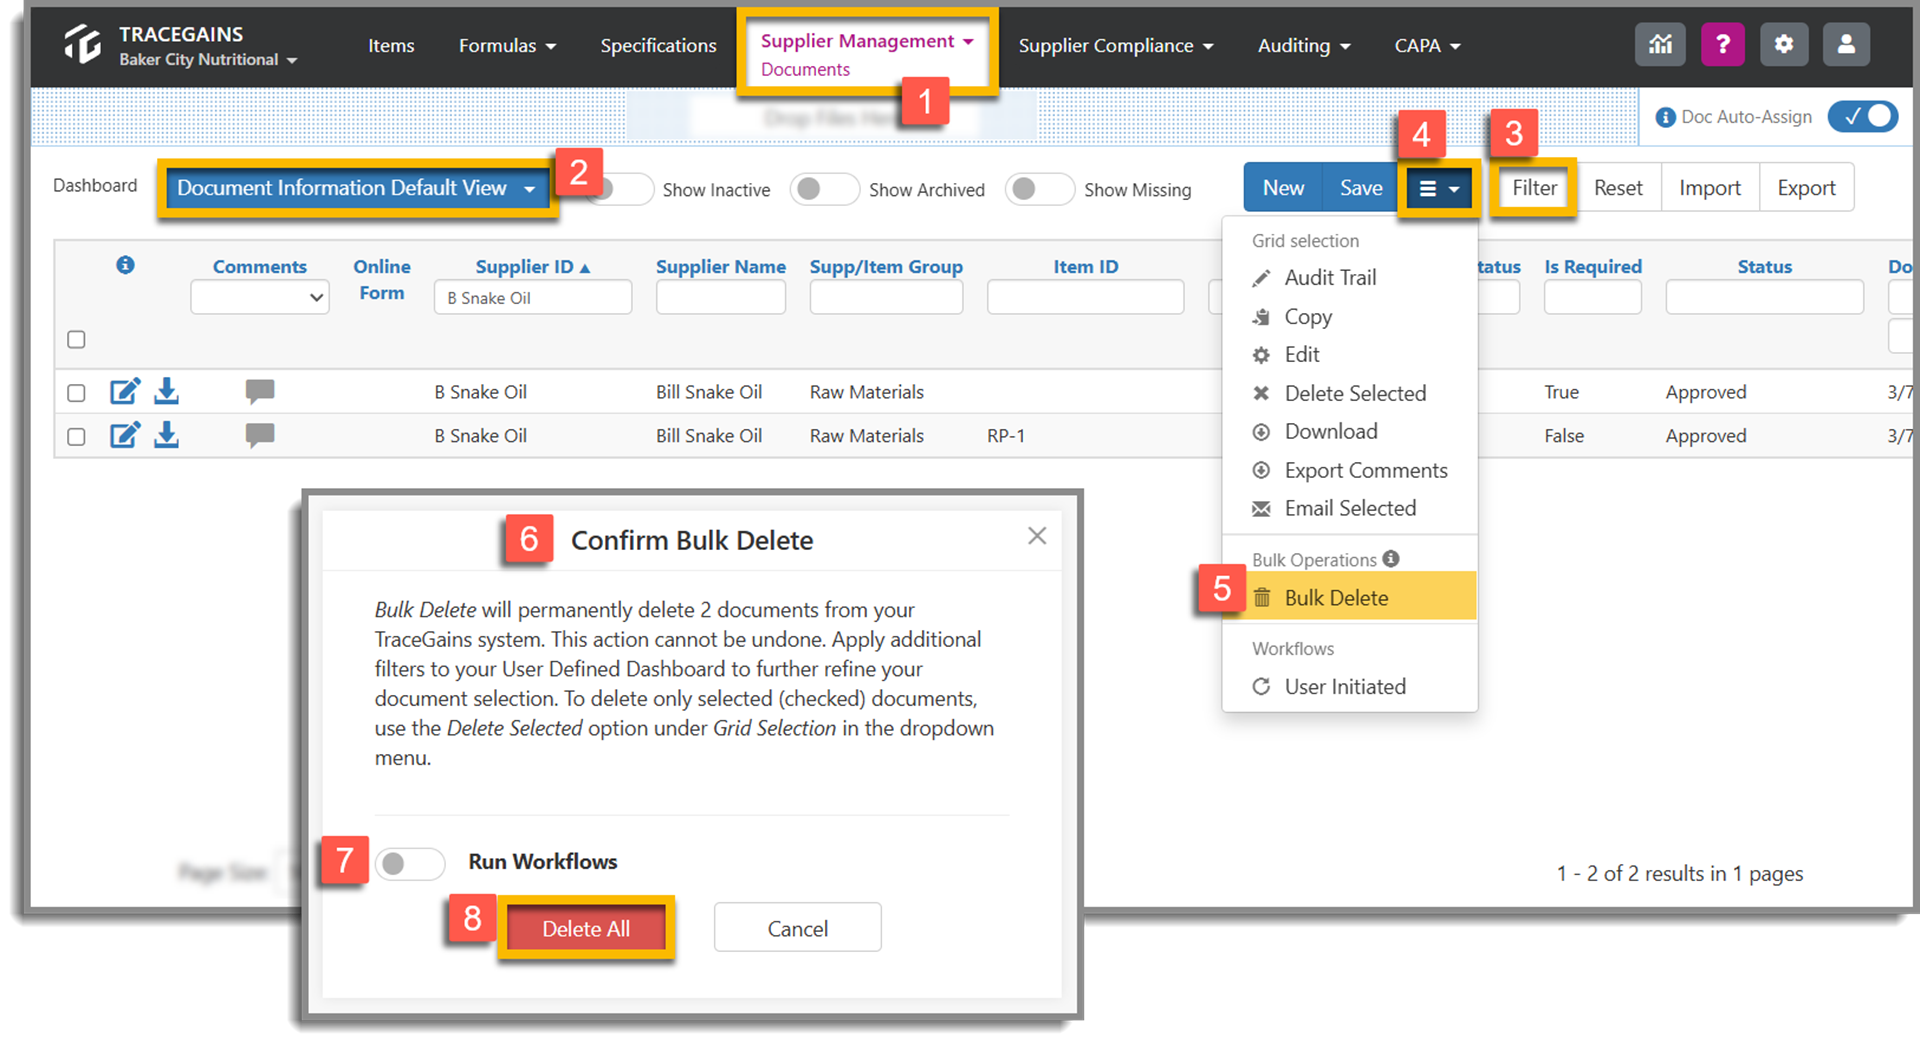Expand the CAPA menu
Viewport: 1920px width, 1044px height.
click(1427, 46)
